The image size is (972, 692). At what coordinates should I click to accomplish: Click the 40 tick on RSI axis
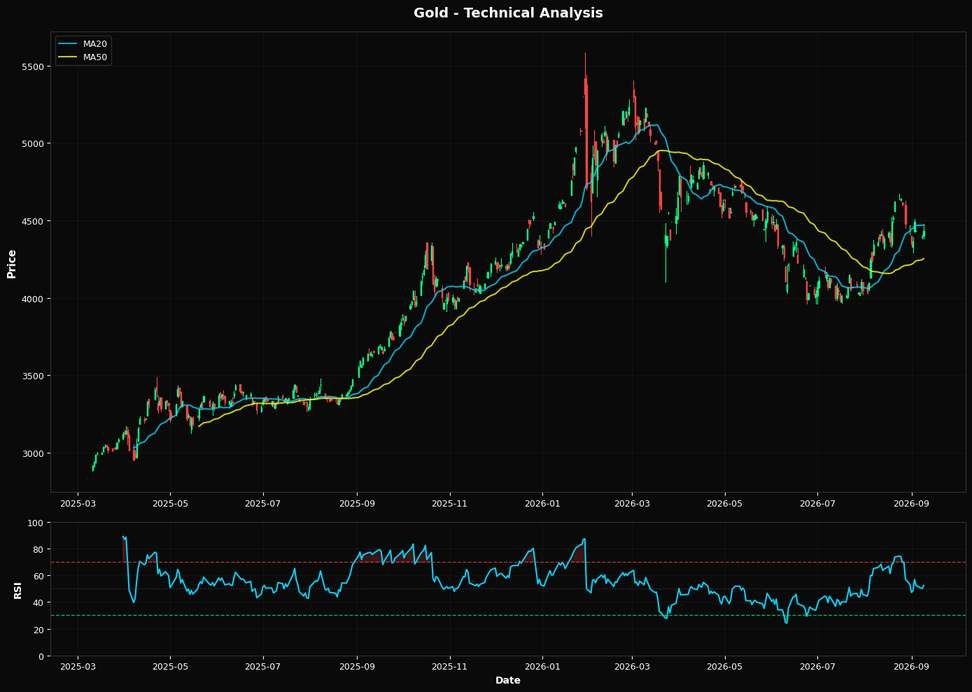(39, 603)
